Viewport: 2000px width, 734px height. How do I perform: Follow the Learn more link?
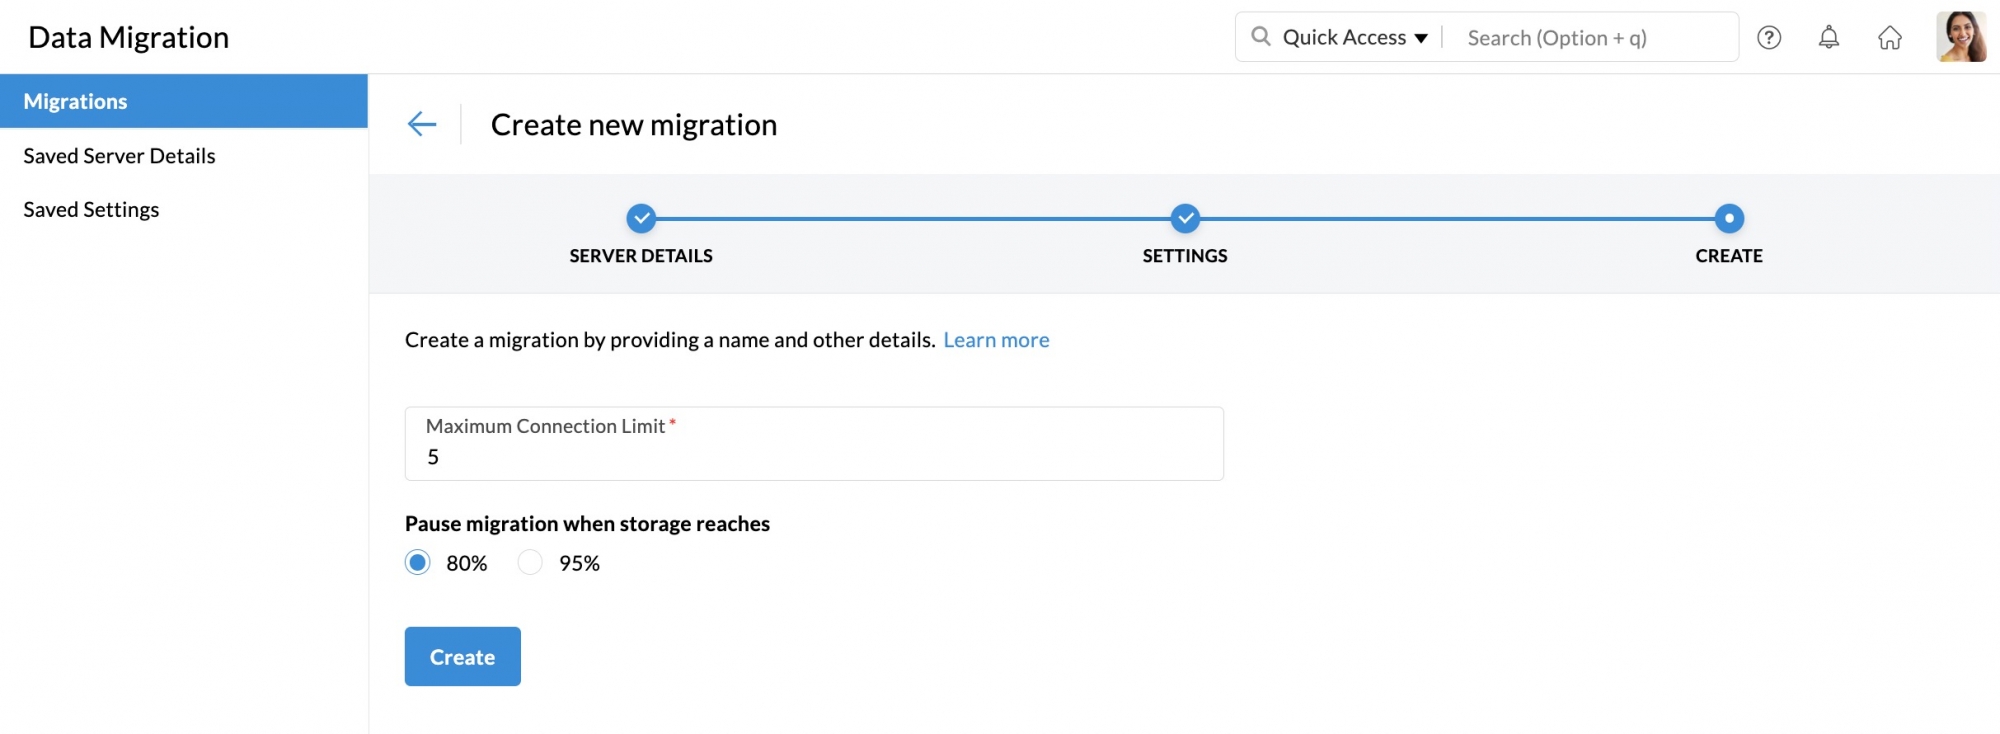pyautogui.click(x=996, y=340)
